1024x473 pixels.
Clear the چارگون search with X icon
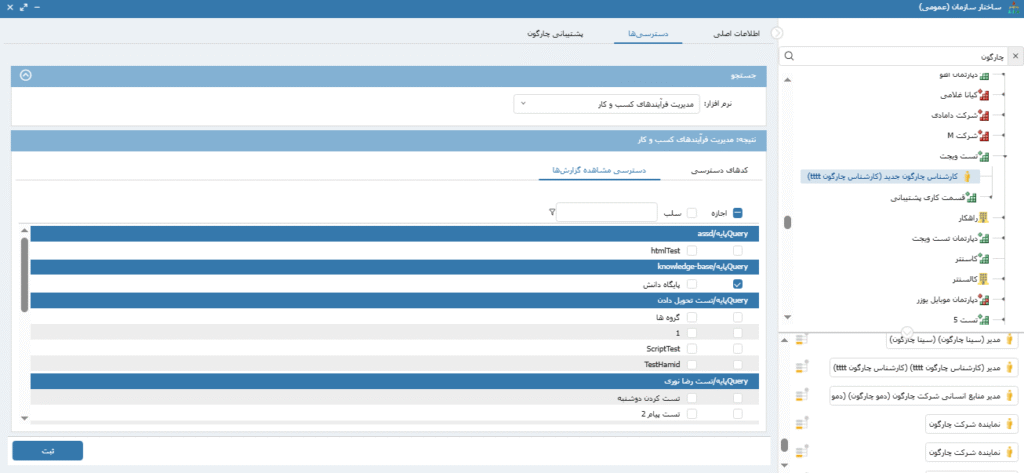pos(1014,56)
